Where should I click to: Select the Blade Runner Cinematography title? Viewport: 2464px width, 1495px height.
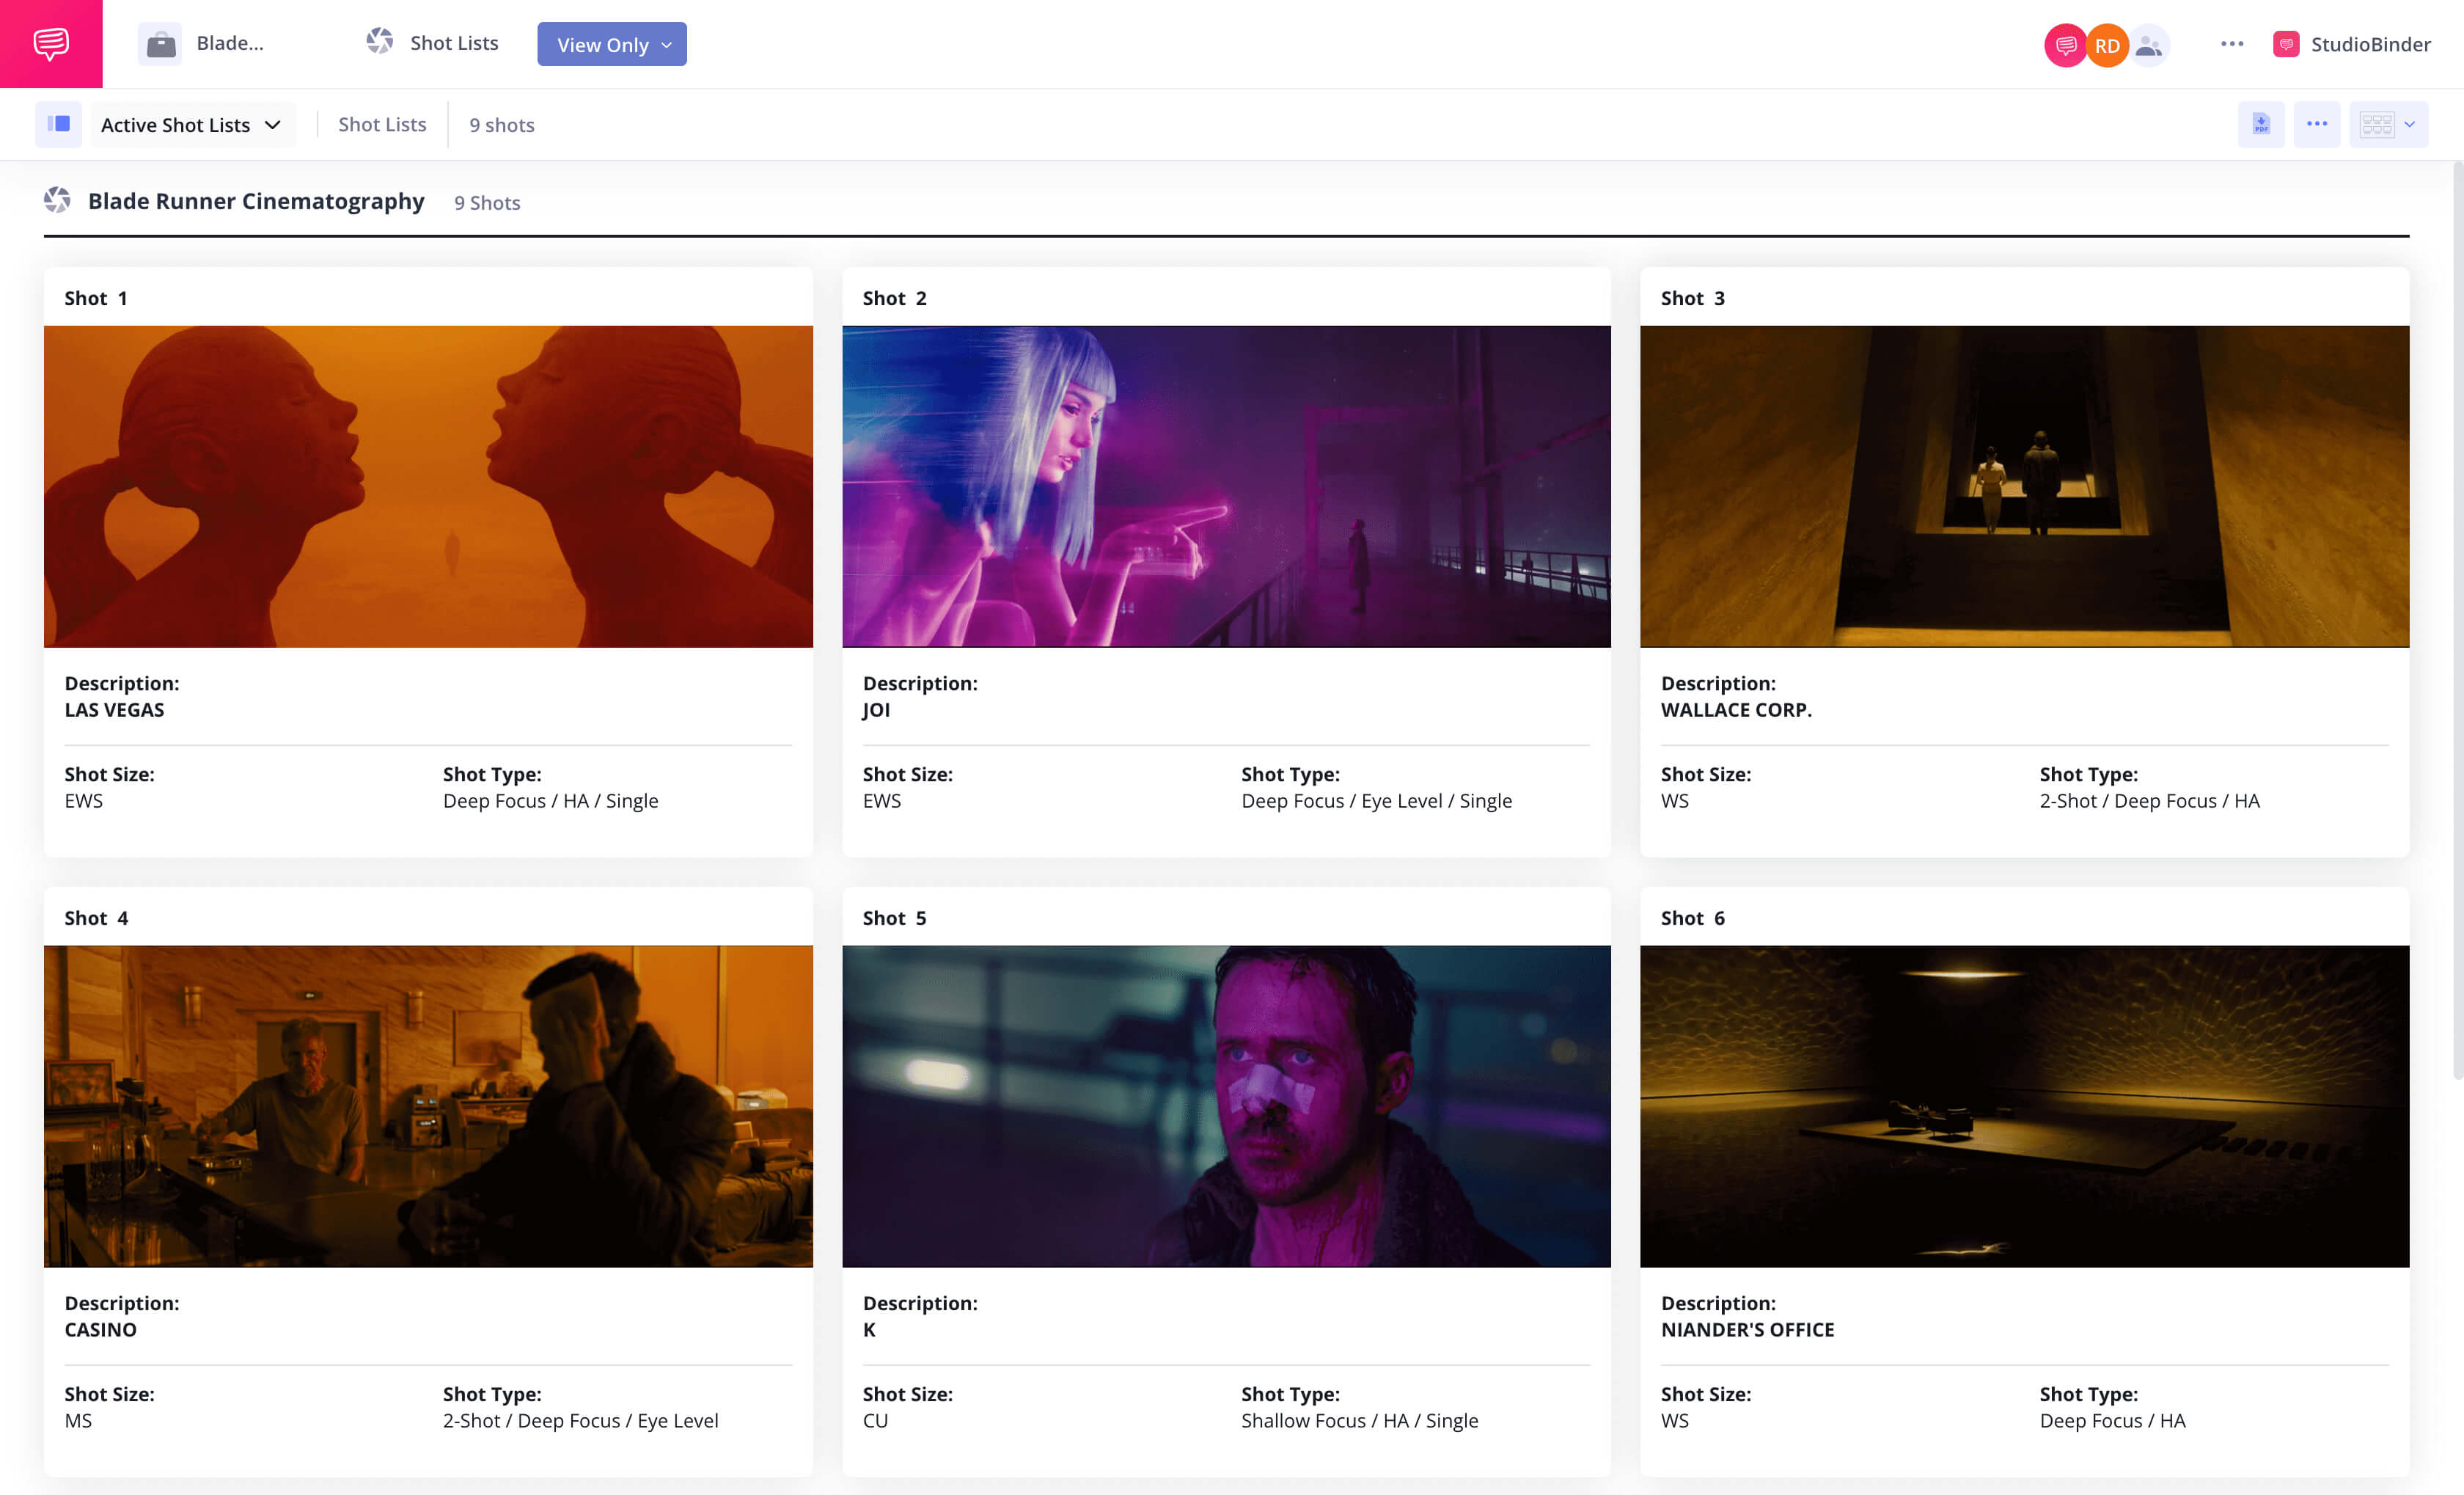point(256,201)
